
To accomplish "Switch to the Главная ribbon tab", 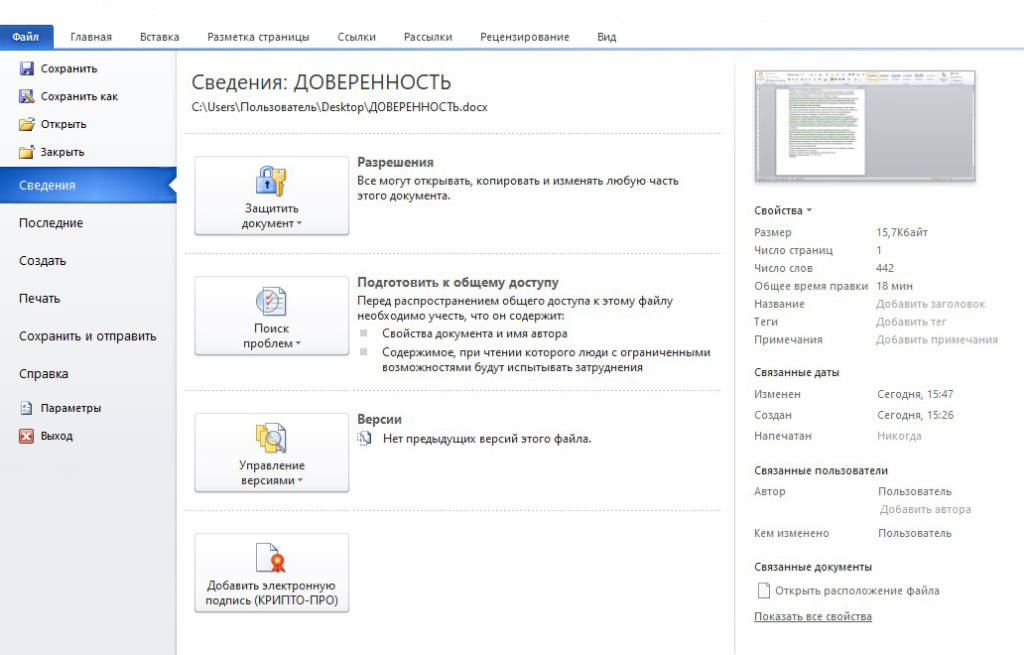I will [x=91, y=37].
